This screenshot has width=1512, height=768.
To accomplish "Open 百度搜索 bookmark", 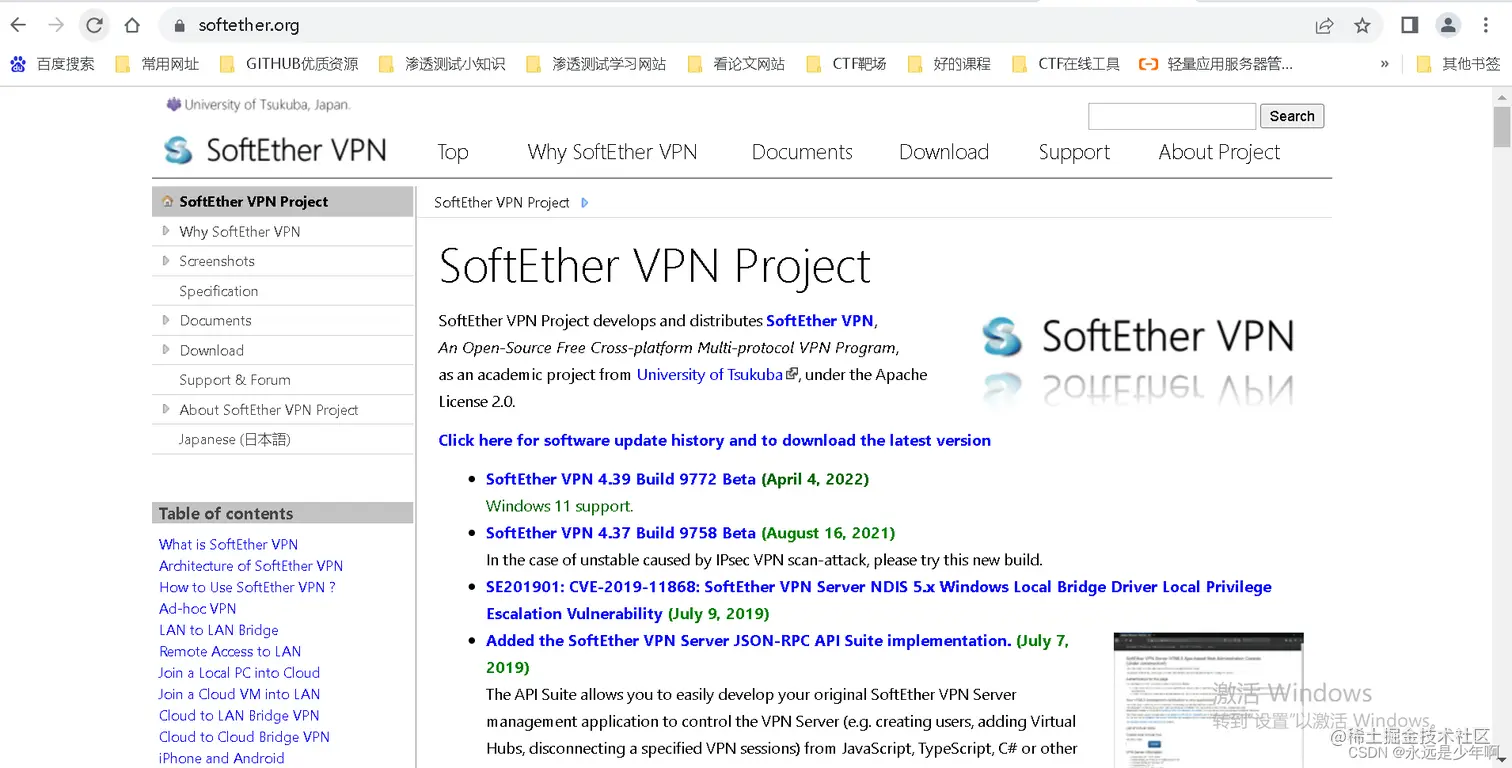I will (x=53, y=64).
